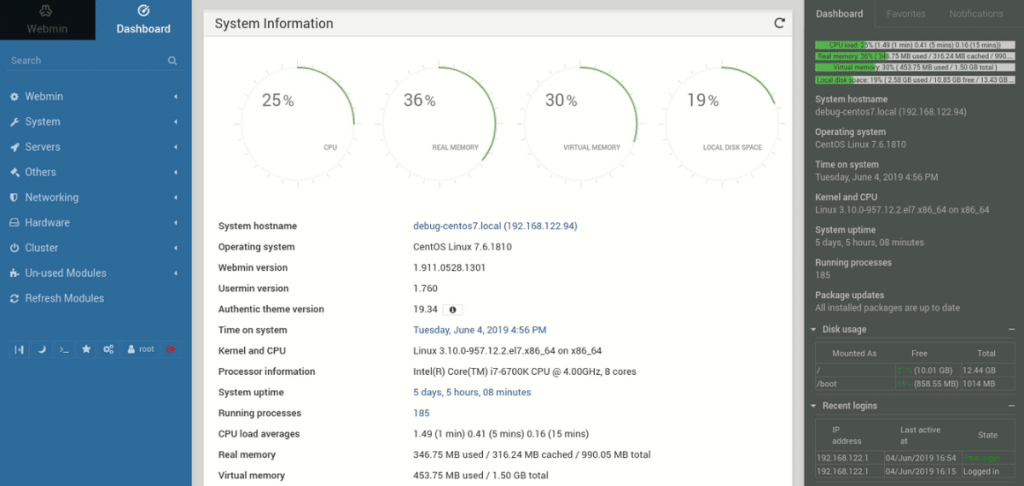Select the CPU load averages value text
This screenshot has height=486, width=1024.
tap(501, 434)
